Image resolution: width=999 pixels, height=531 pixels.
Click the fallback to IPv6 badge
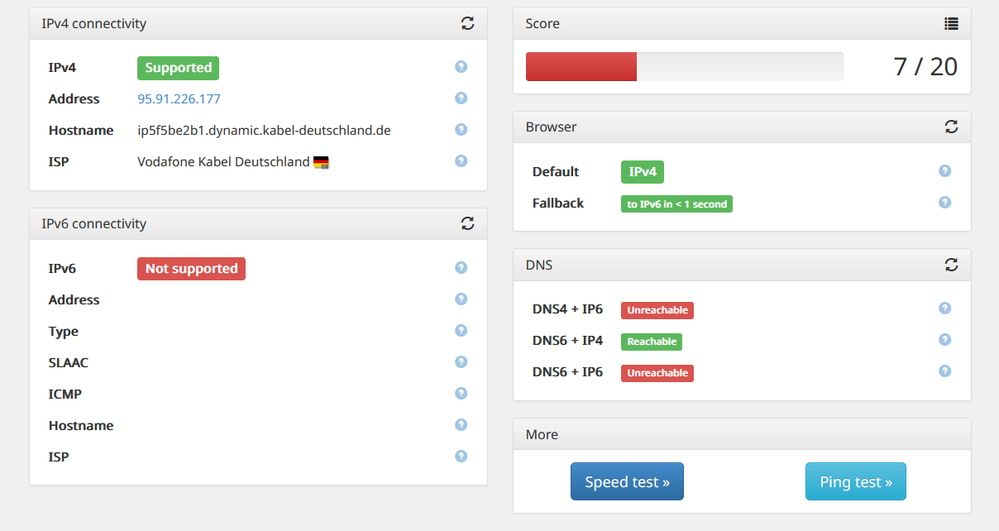[677, 204]
